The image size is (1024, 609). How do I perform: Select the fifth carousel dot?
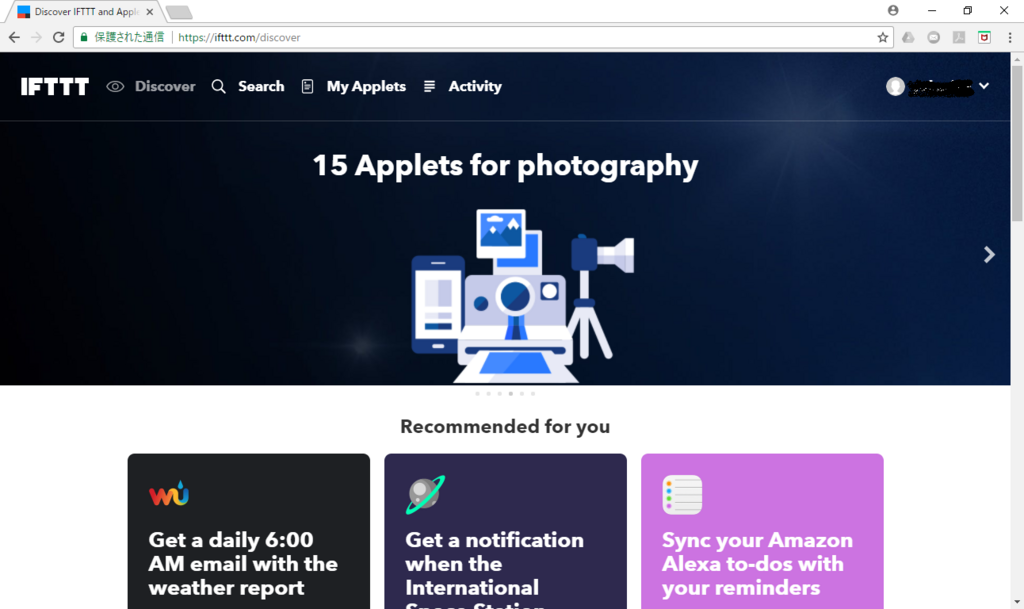click(x=522, y=394)
